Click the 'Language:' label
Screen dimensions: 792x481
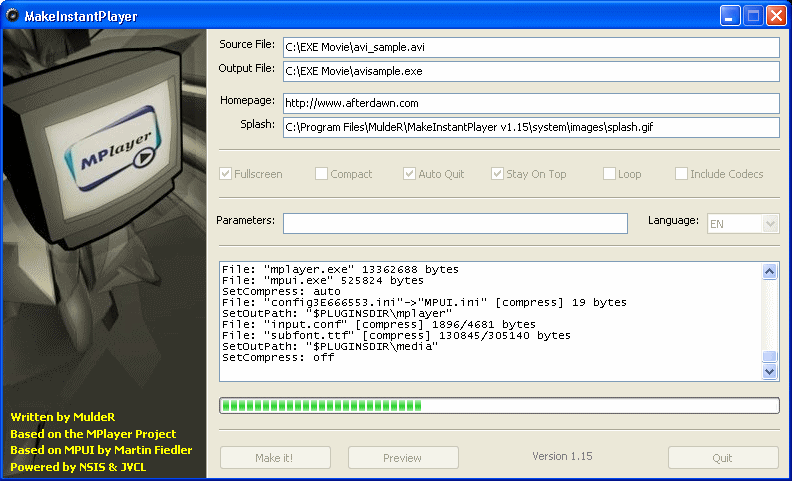point(673,220)
